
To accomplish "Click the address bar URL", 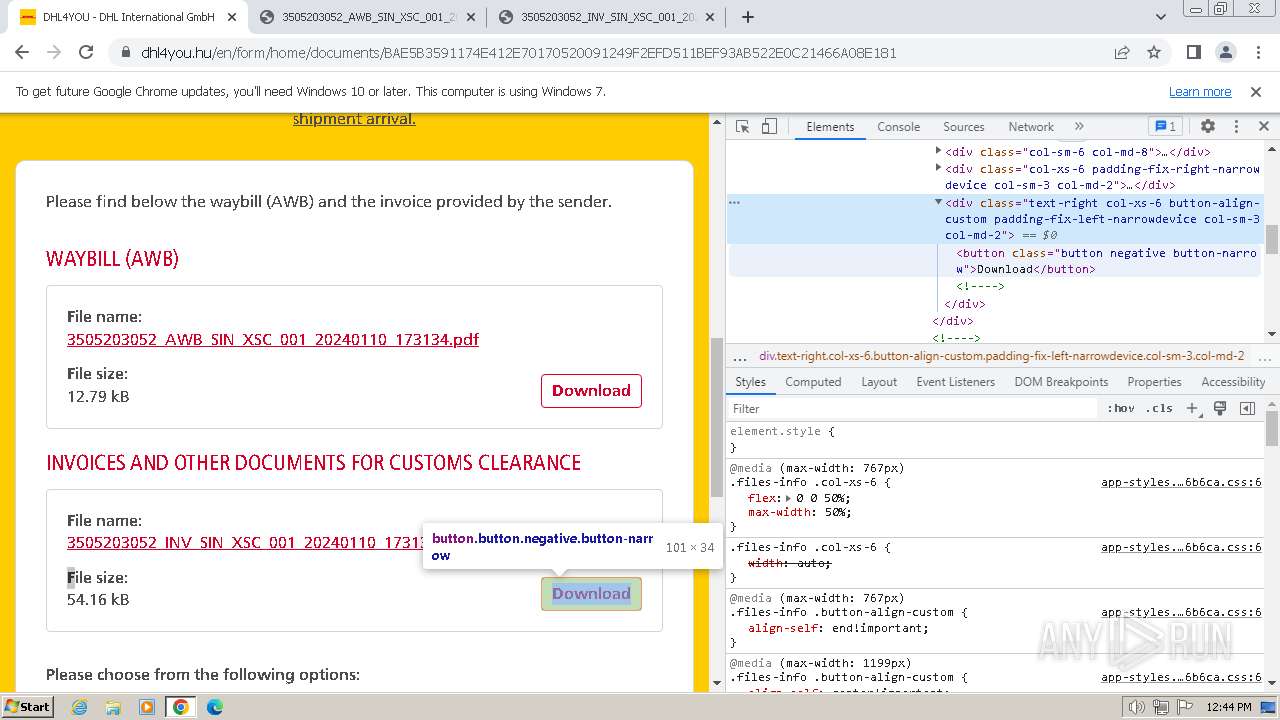I will (519, 53).
